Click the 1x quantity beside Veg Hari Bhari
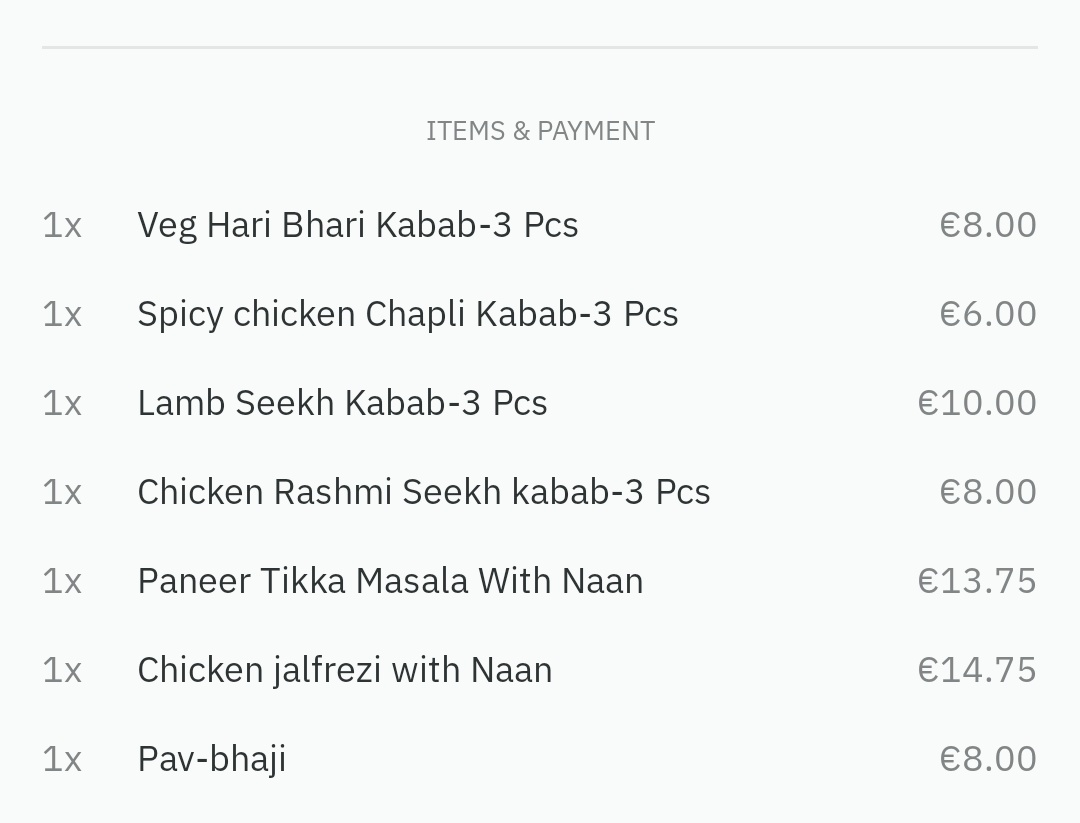 click(x=62, y=225)
